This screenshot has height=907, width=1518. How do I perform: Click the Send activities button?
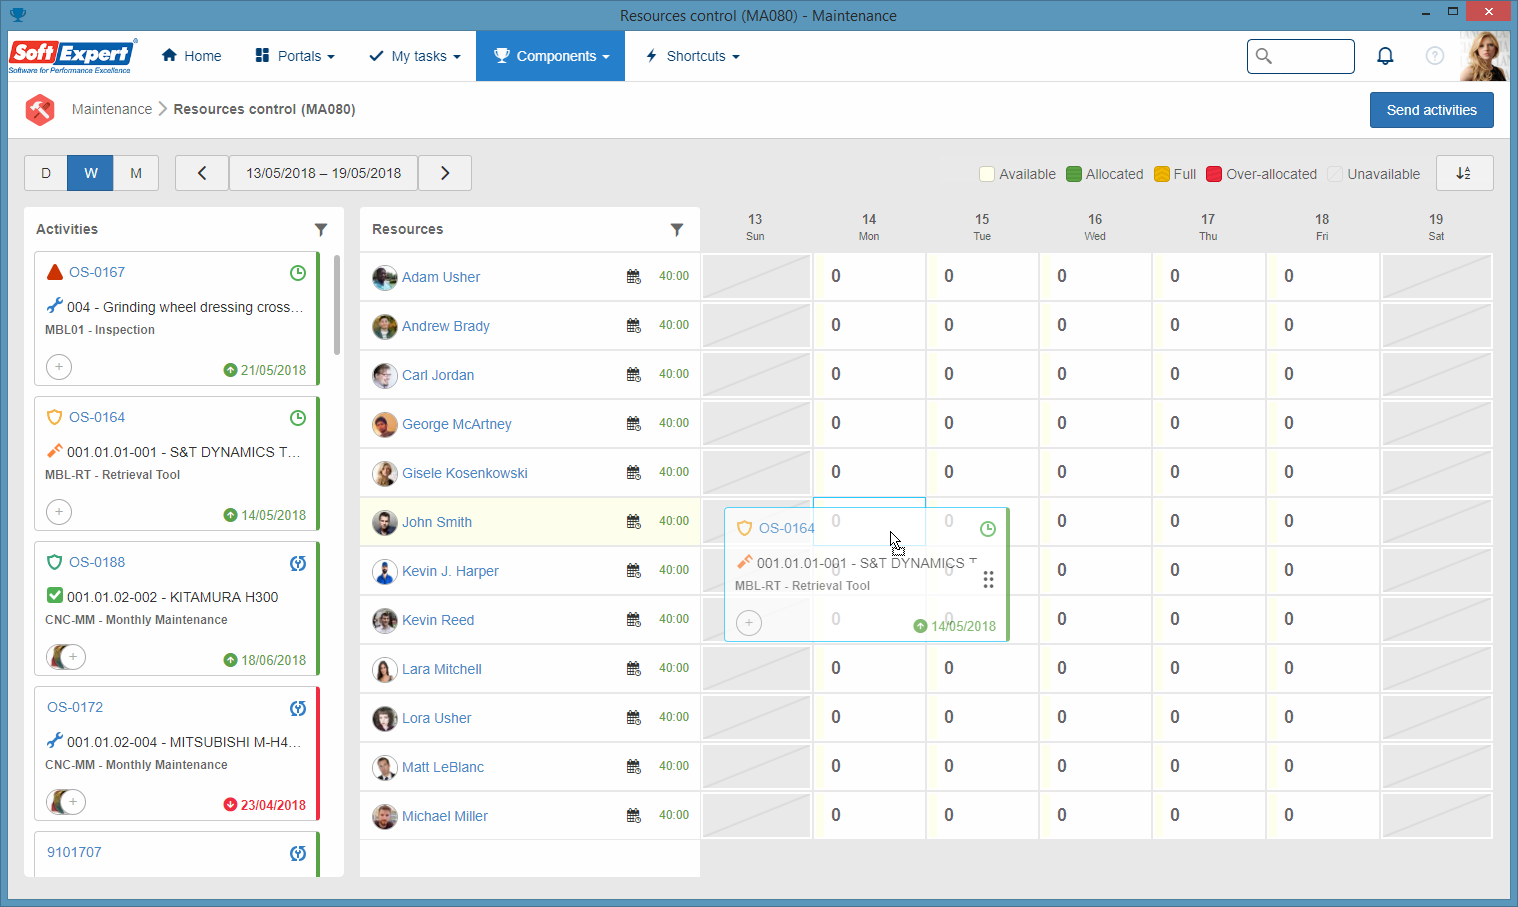[1432, 110]
